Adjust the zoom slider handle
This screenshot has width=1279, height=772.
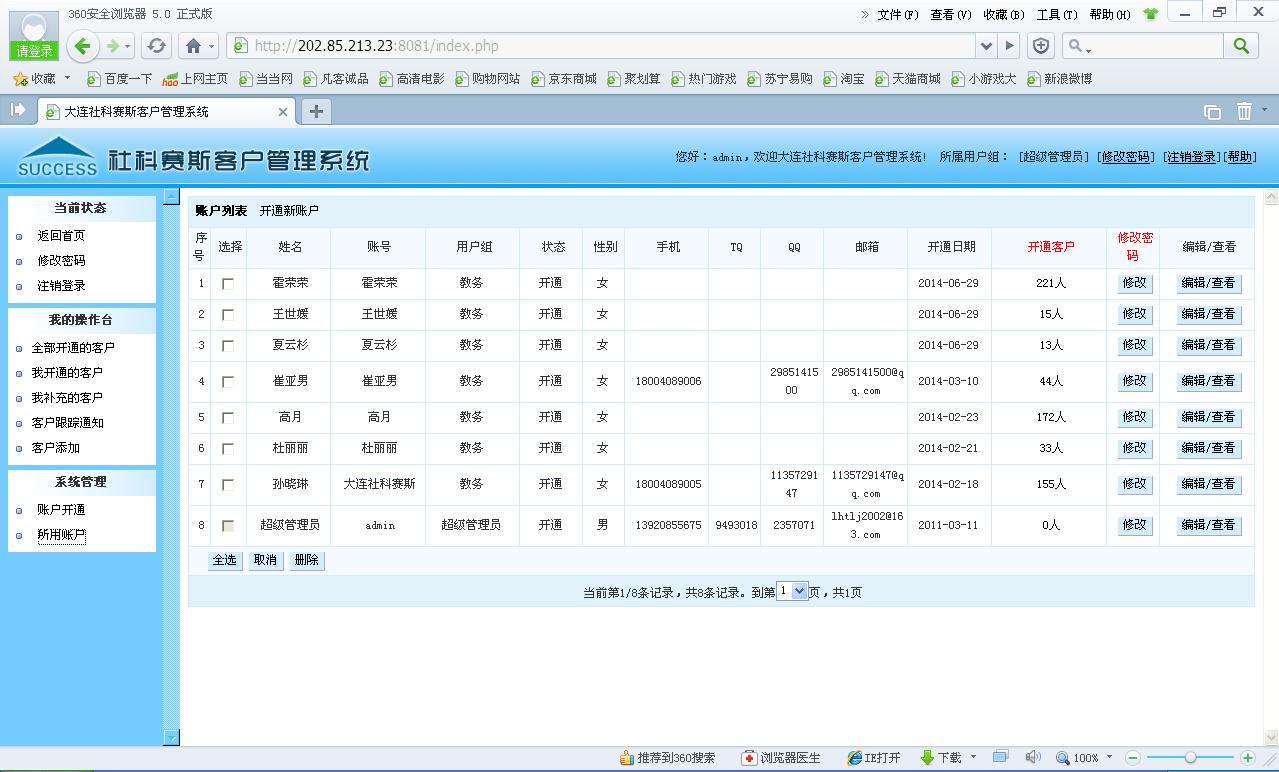pos(1190,758)
